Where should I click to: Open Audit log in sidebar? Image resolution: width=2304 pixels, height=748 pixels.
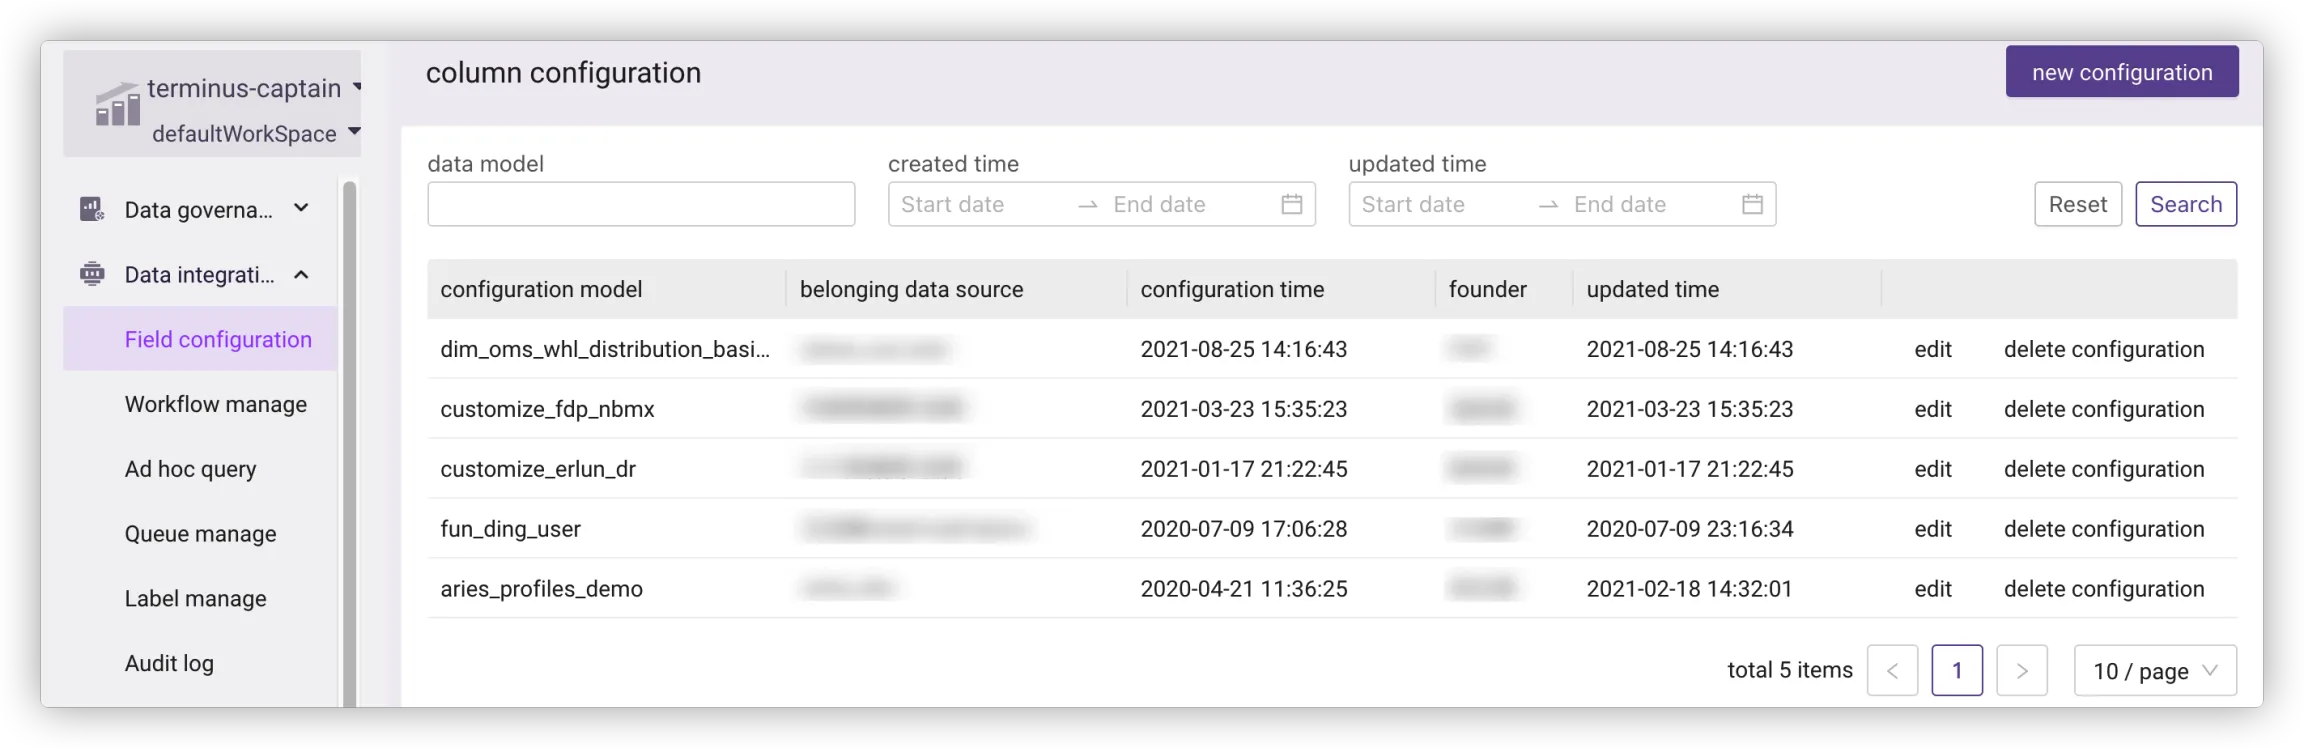pyautogui.click(x=169, y=663)
